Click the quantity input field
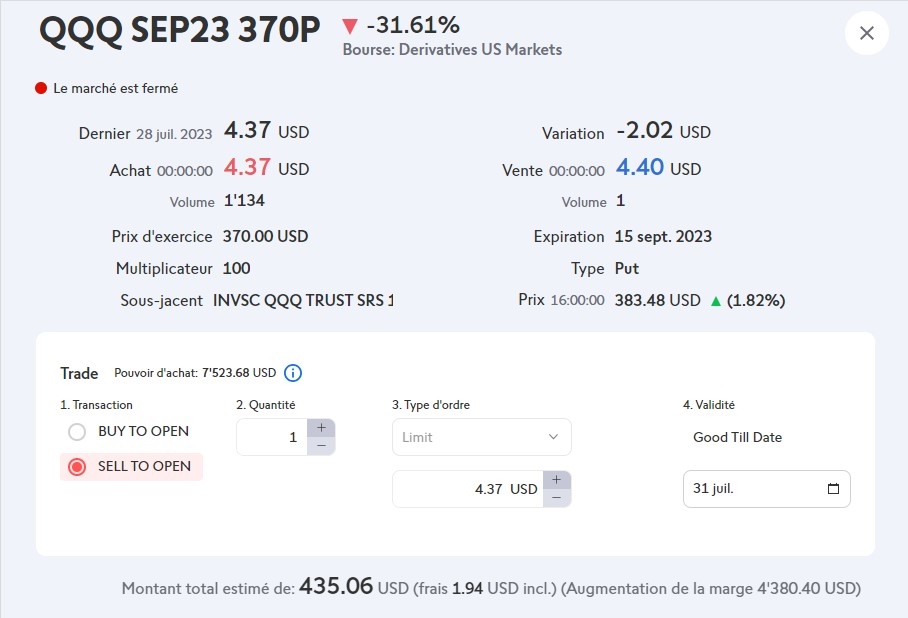 (x=272, y=437)
